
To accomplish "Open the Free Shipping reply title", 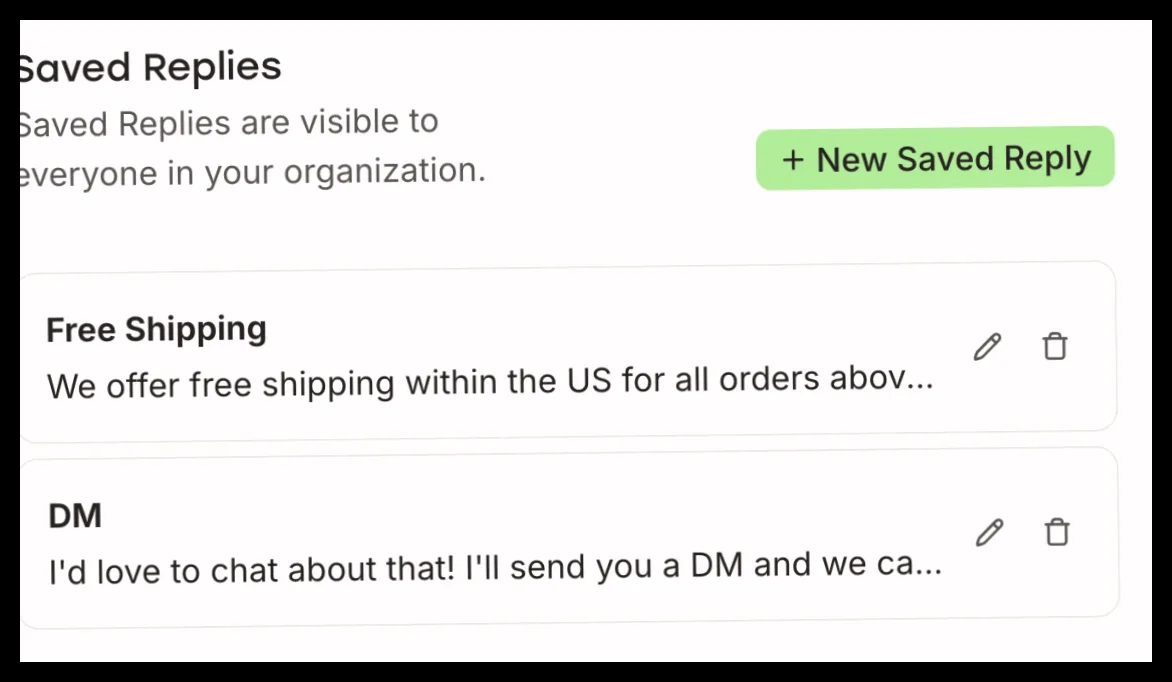I will (x=156, y=330).
